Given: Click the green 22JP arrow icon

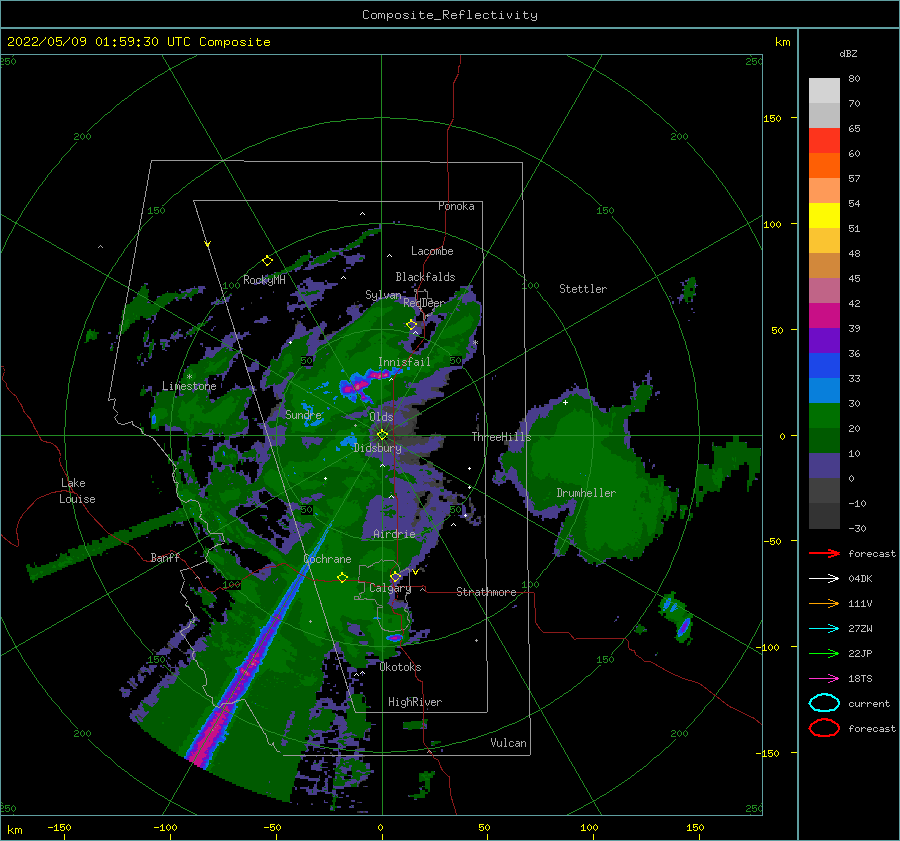Looking at the screenshot, I should tap(824, 653).
